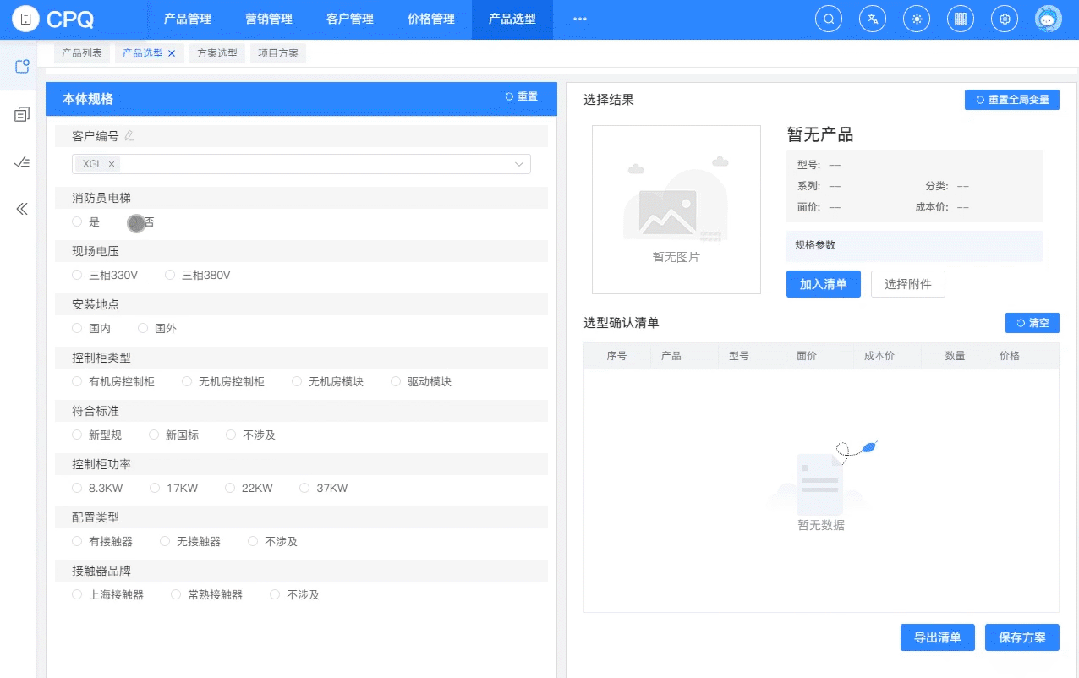The height and width of the screenshot is (678, 1079).
Task: Open the user avatar menu
Action: click(x=1048, y=19)
